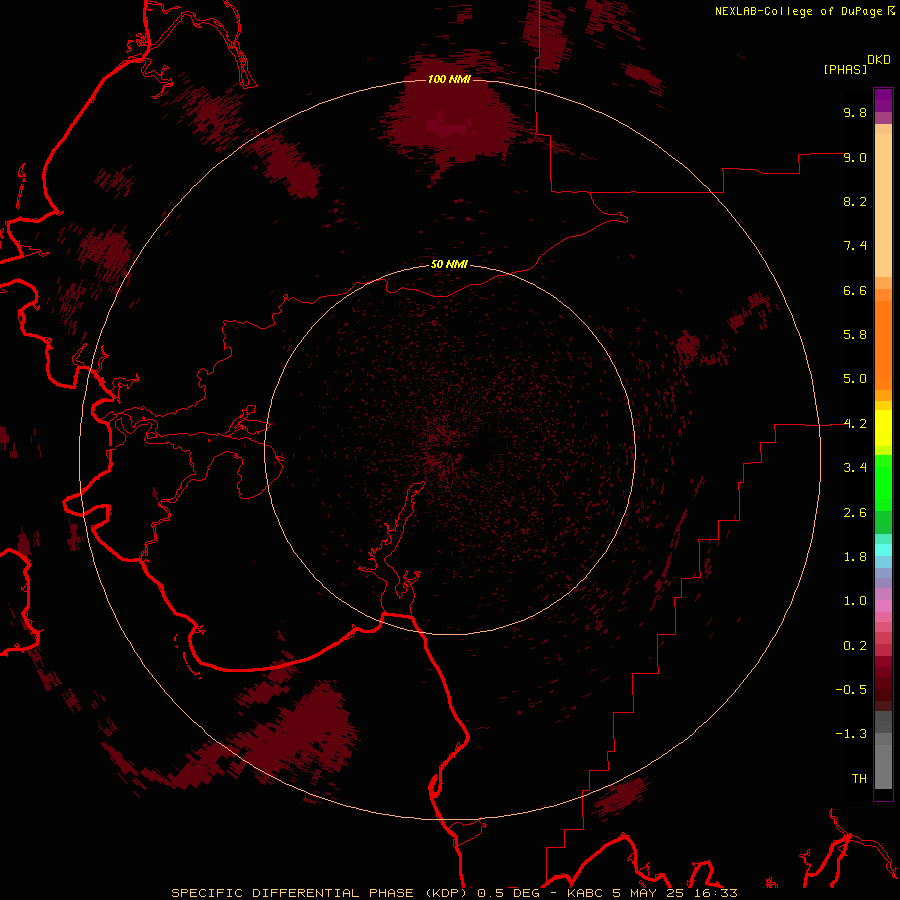
Task: Click the 0.2 value on the scale
Action: pyautogui.click(x=855, y=646)
